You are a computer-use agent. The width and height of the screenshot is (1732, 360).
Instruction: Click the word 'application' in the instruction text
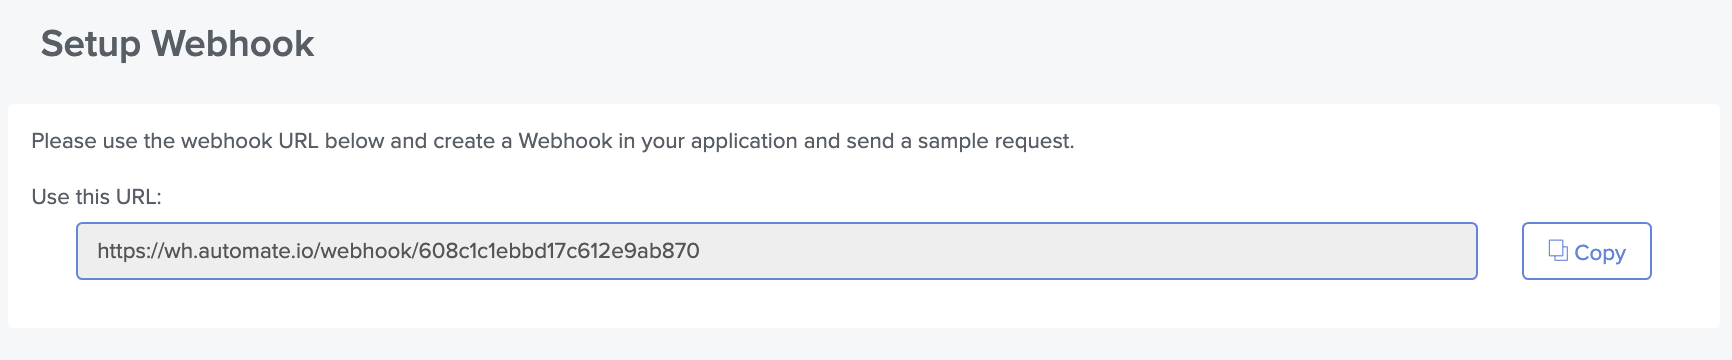coord(744,142)
